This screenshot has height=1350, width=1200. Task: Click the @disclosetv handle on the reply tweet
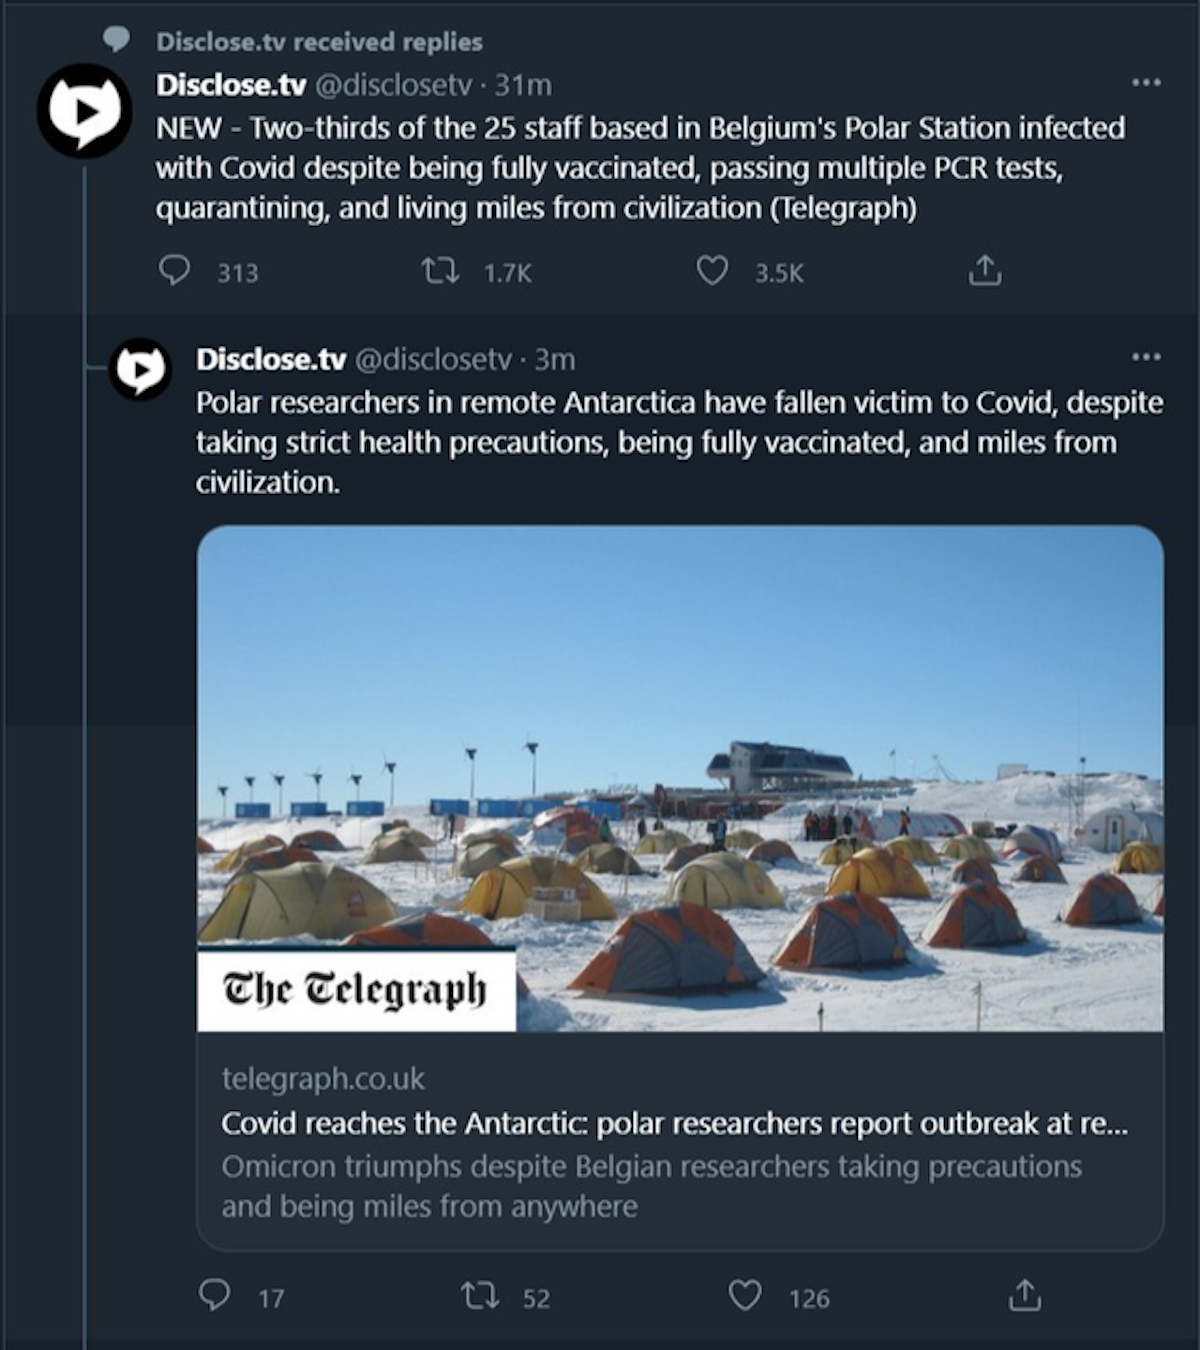point(433,359)
